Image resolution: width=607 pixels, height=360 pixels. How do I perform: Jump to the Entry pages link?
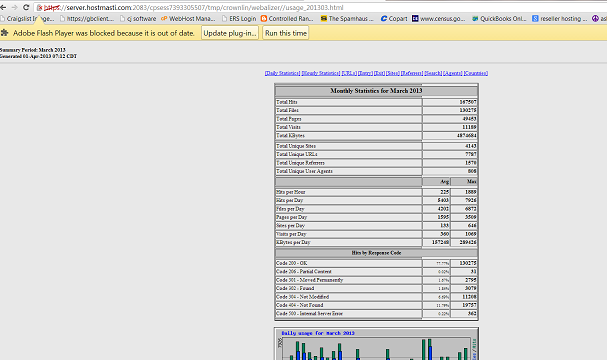365,73
